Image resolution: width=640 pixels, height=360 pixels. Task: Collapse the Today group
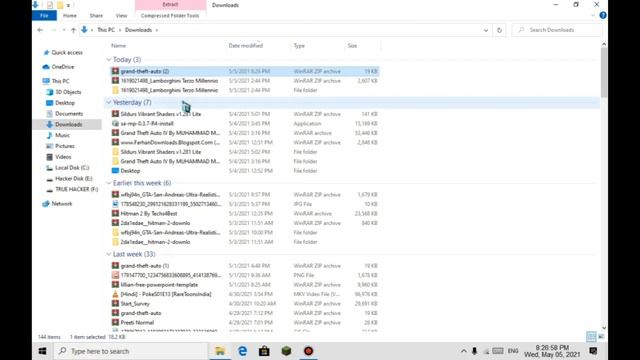(x=109, y=60)
